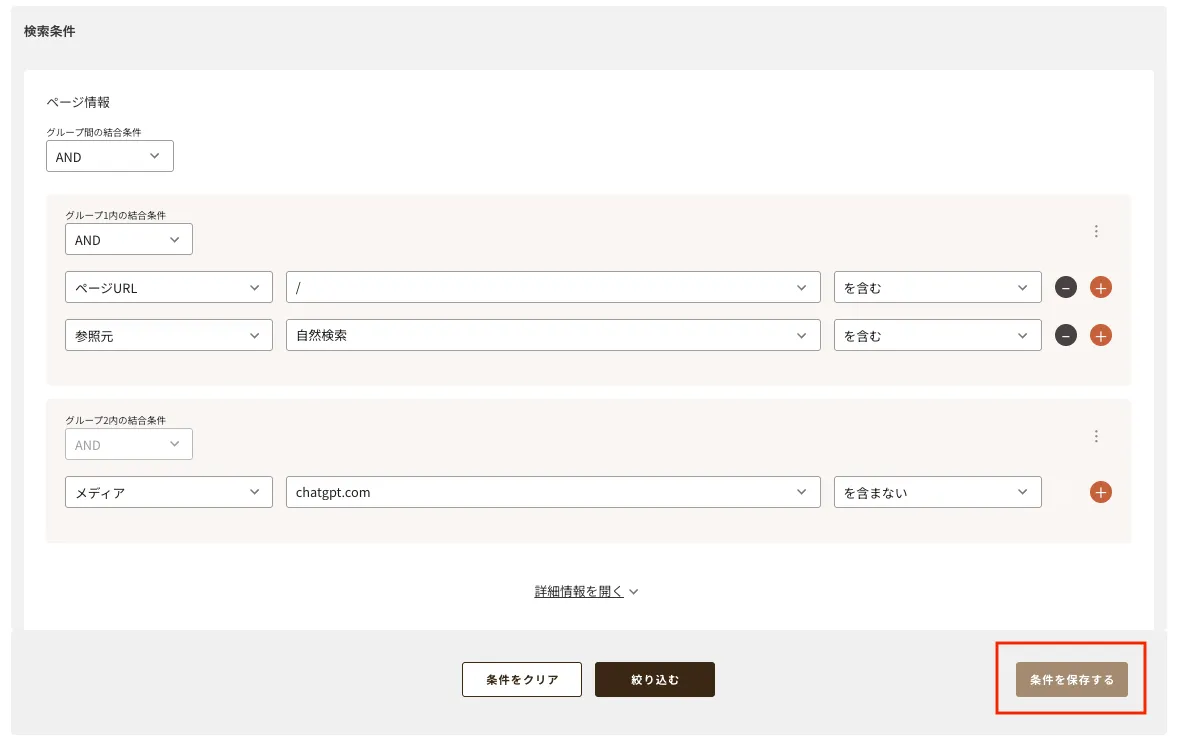Remove the 参照元 condition row with minus icon
This screenshot has height=752, width=1178.
coord(1066,336)
